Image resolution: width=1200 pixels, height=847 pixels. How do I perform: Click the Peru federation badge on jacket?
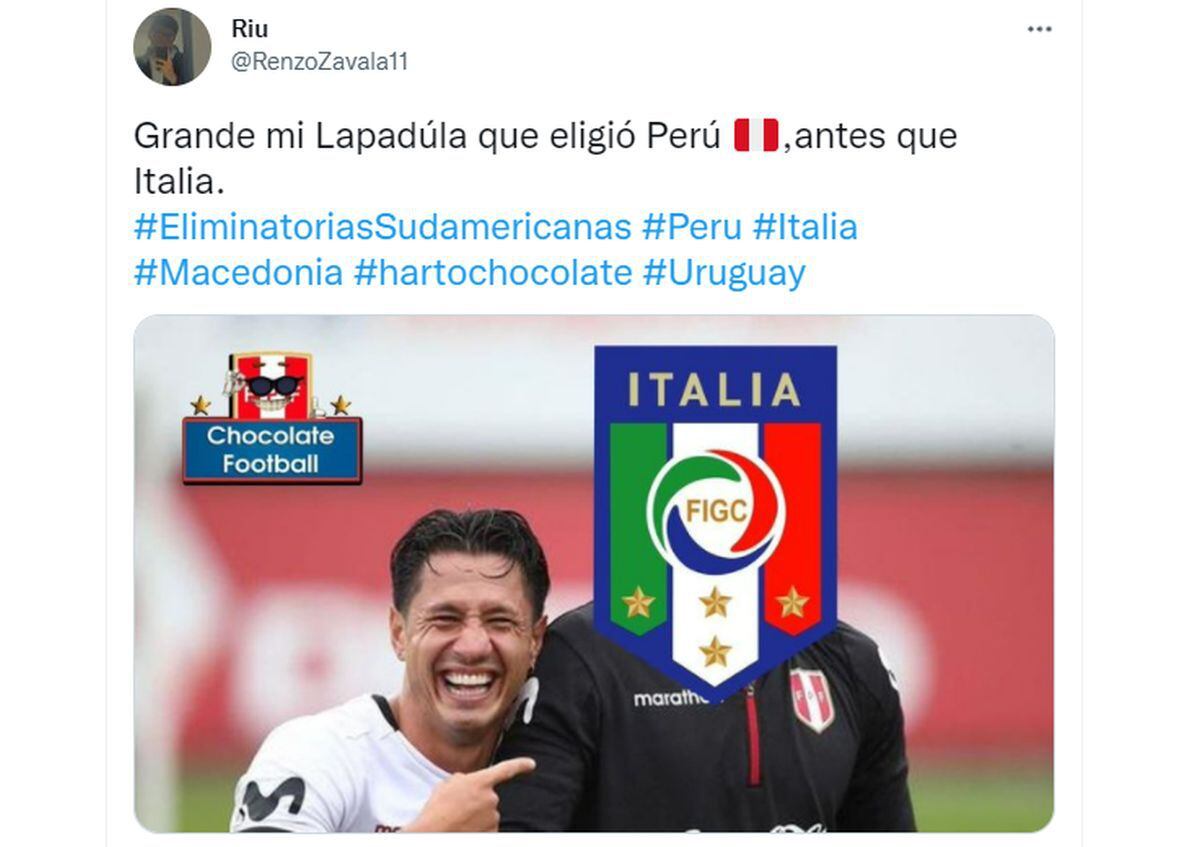click(x=812, y=700)
